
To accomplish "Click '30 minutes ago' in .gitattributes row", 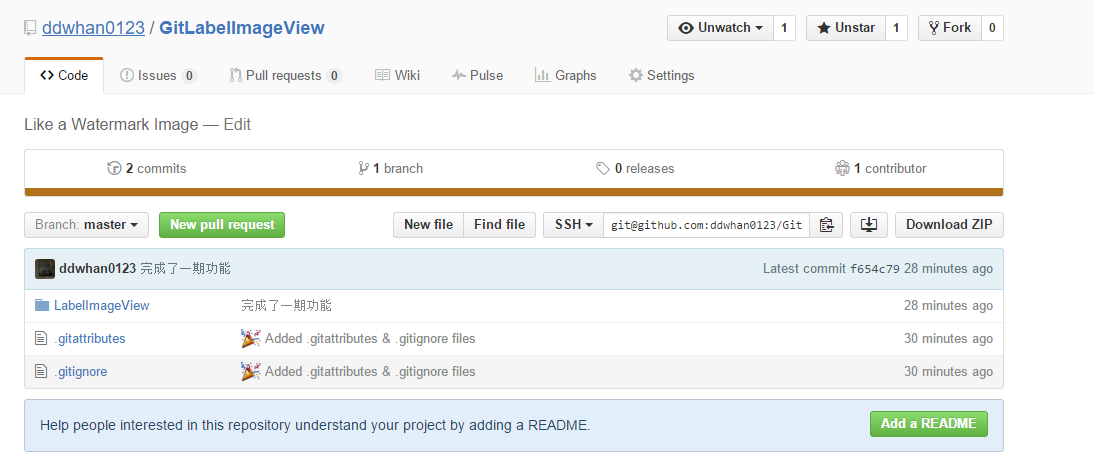I will (x=948, y=339).
